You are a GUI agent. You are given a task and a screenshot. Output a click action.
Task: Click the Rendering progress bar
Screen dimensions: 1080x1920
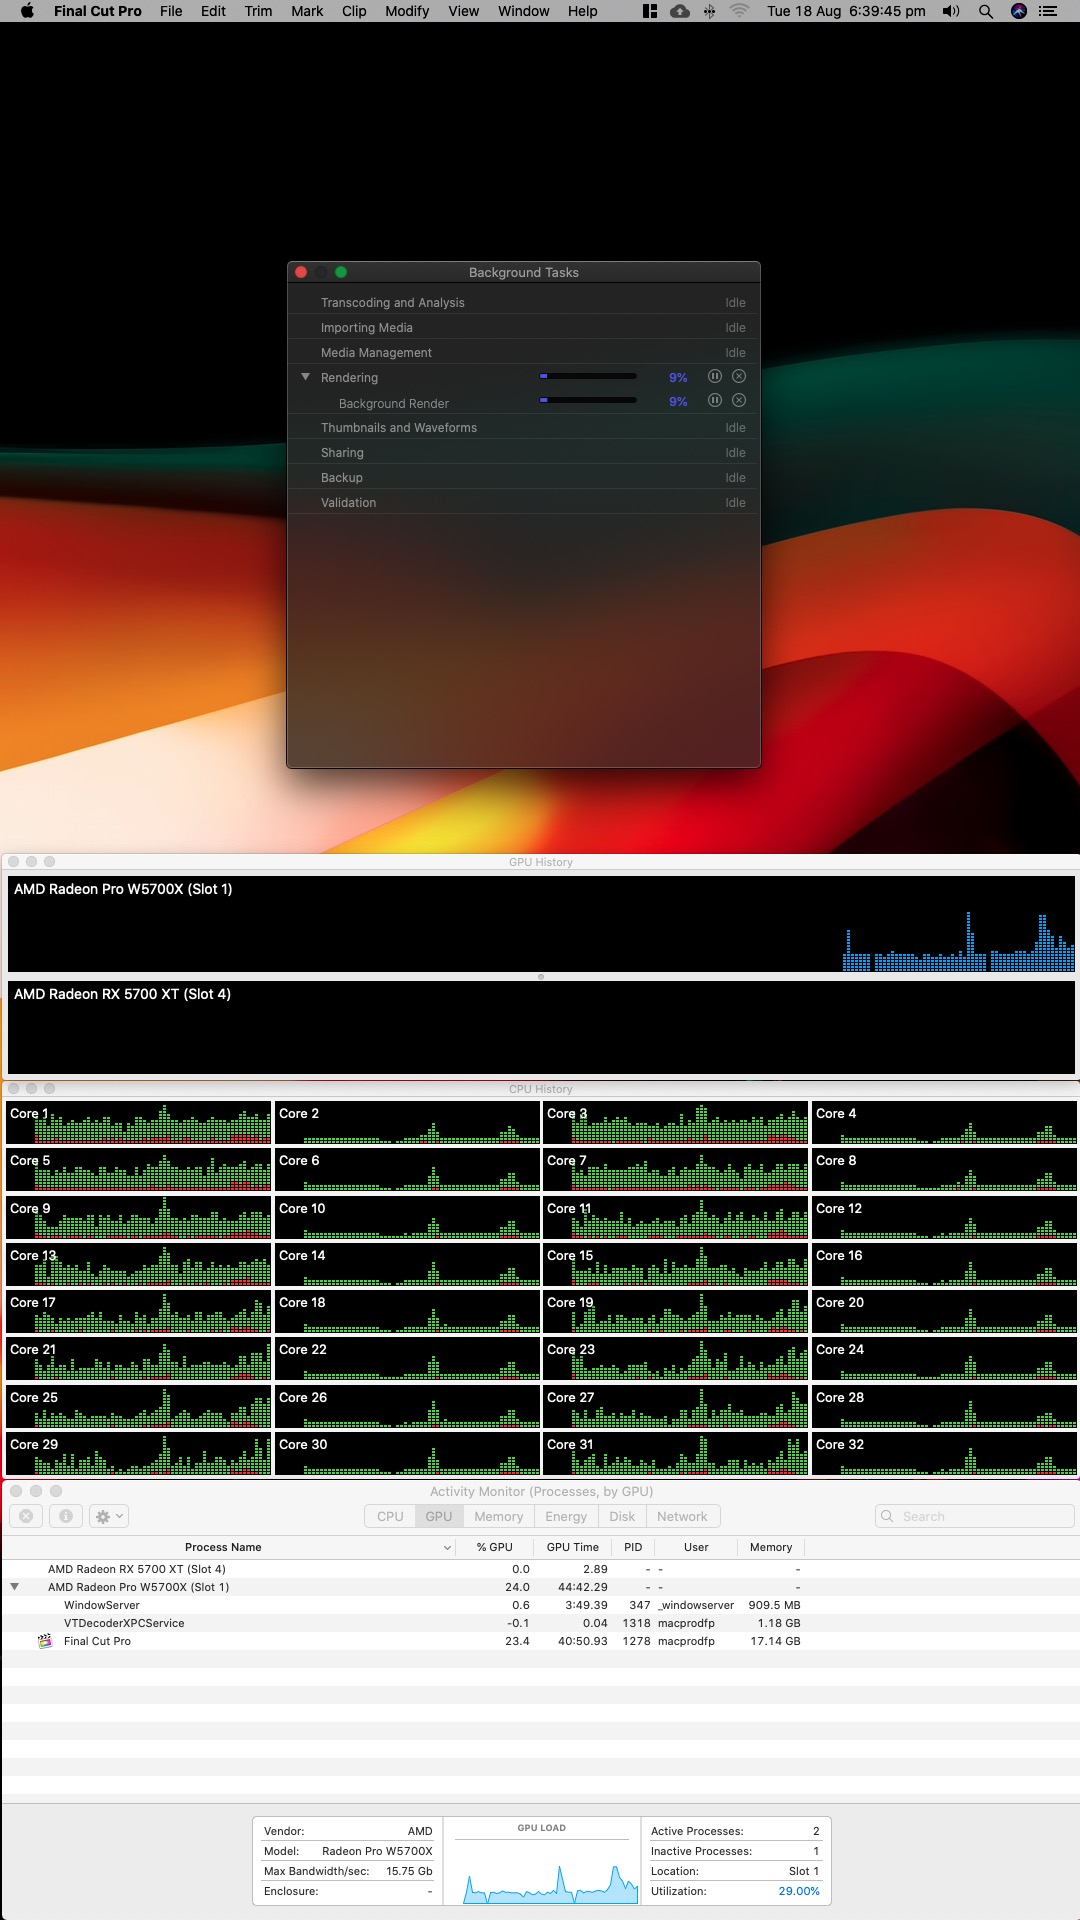click(x=588, y=376)
